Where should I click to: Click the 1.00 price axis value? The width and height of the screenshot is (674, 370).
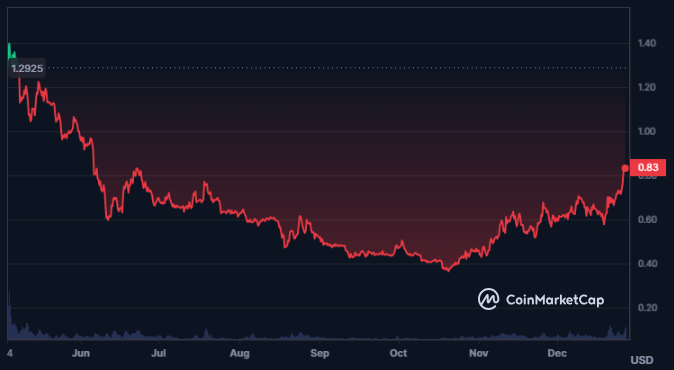click(x=647, y=131)
